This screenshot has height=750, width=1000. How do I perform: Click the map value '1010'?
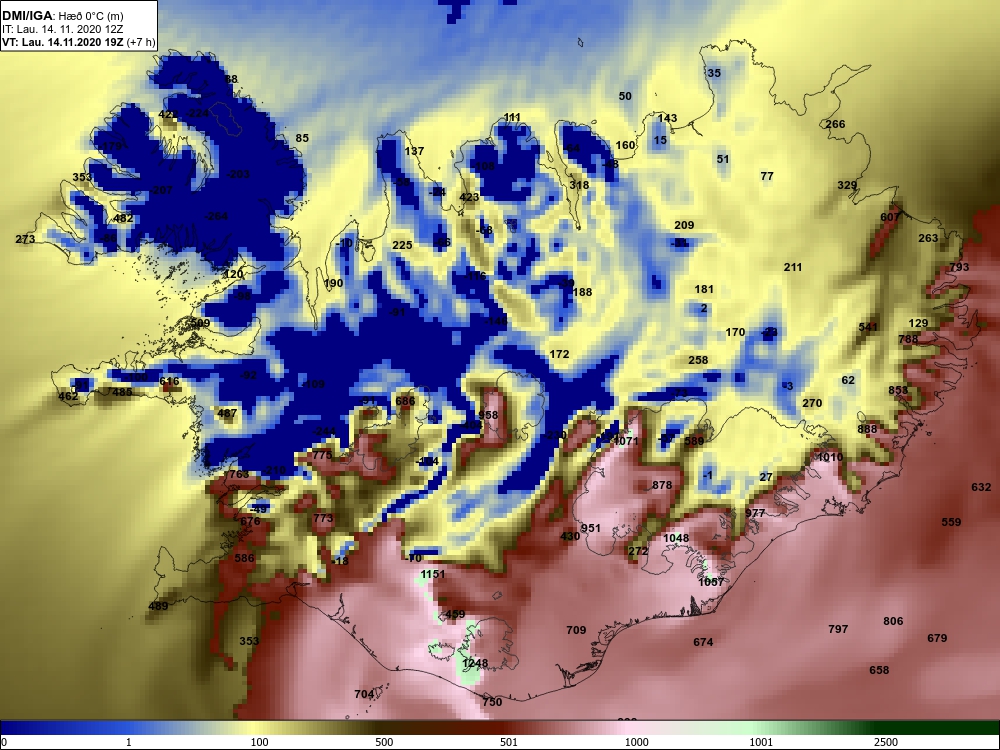[830, 457]
